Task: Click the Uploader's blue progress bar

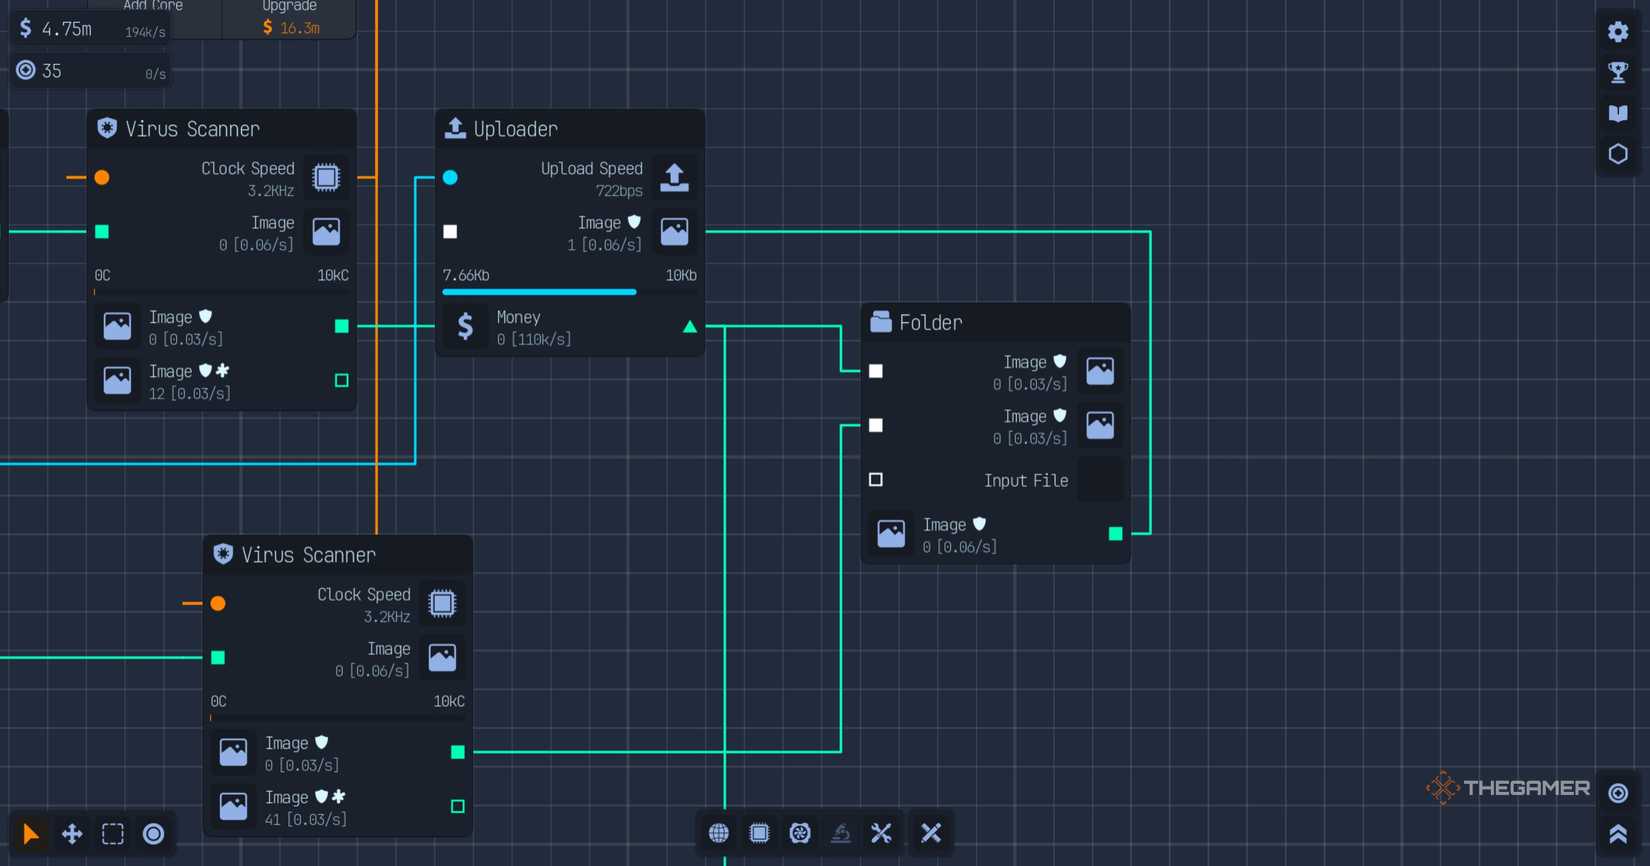Action: point(540,292)
